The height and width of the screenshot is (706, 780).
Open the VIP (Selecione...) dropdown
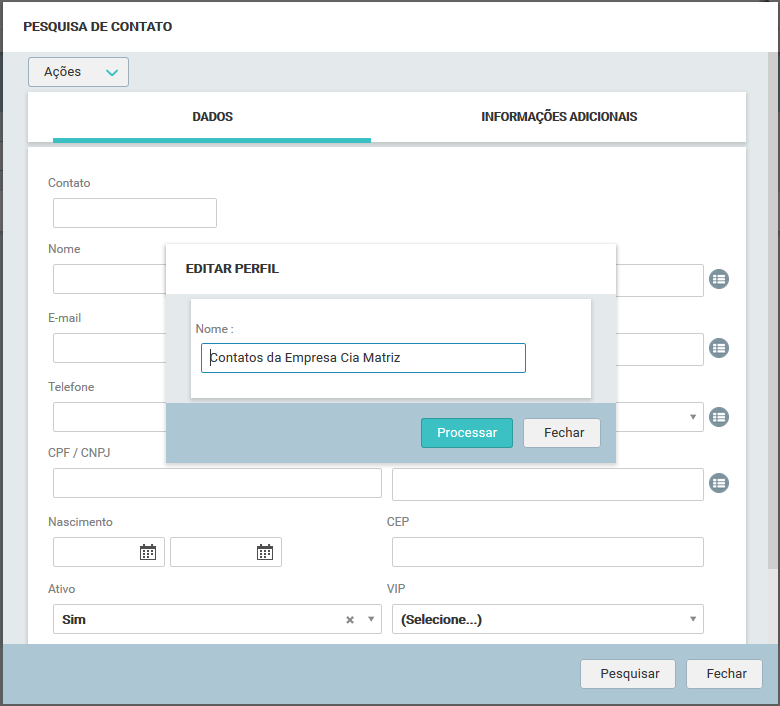pyautogui.click(x=548, y=619)
